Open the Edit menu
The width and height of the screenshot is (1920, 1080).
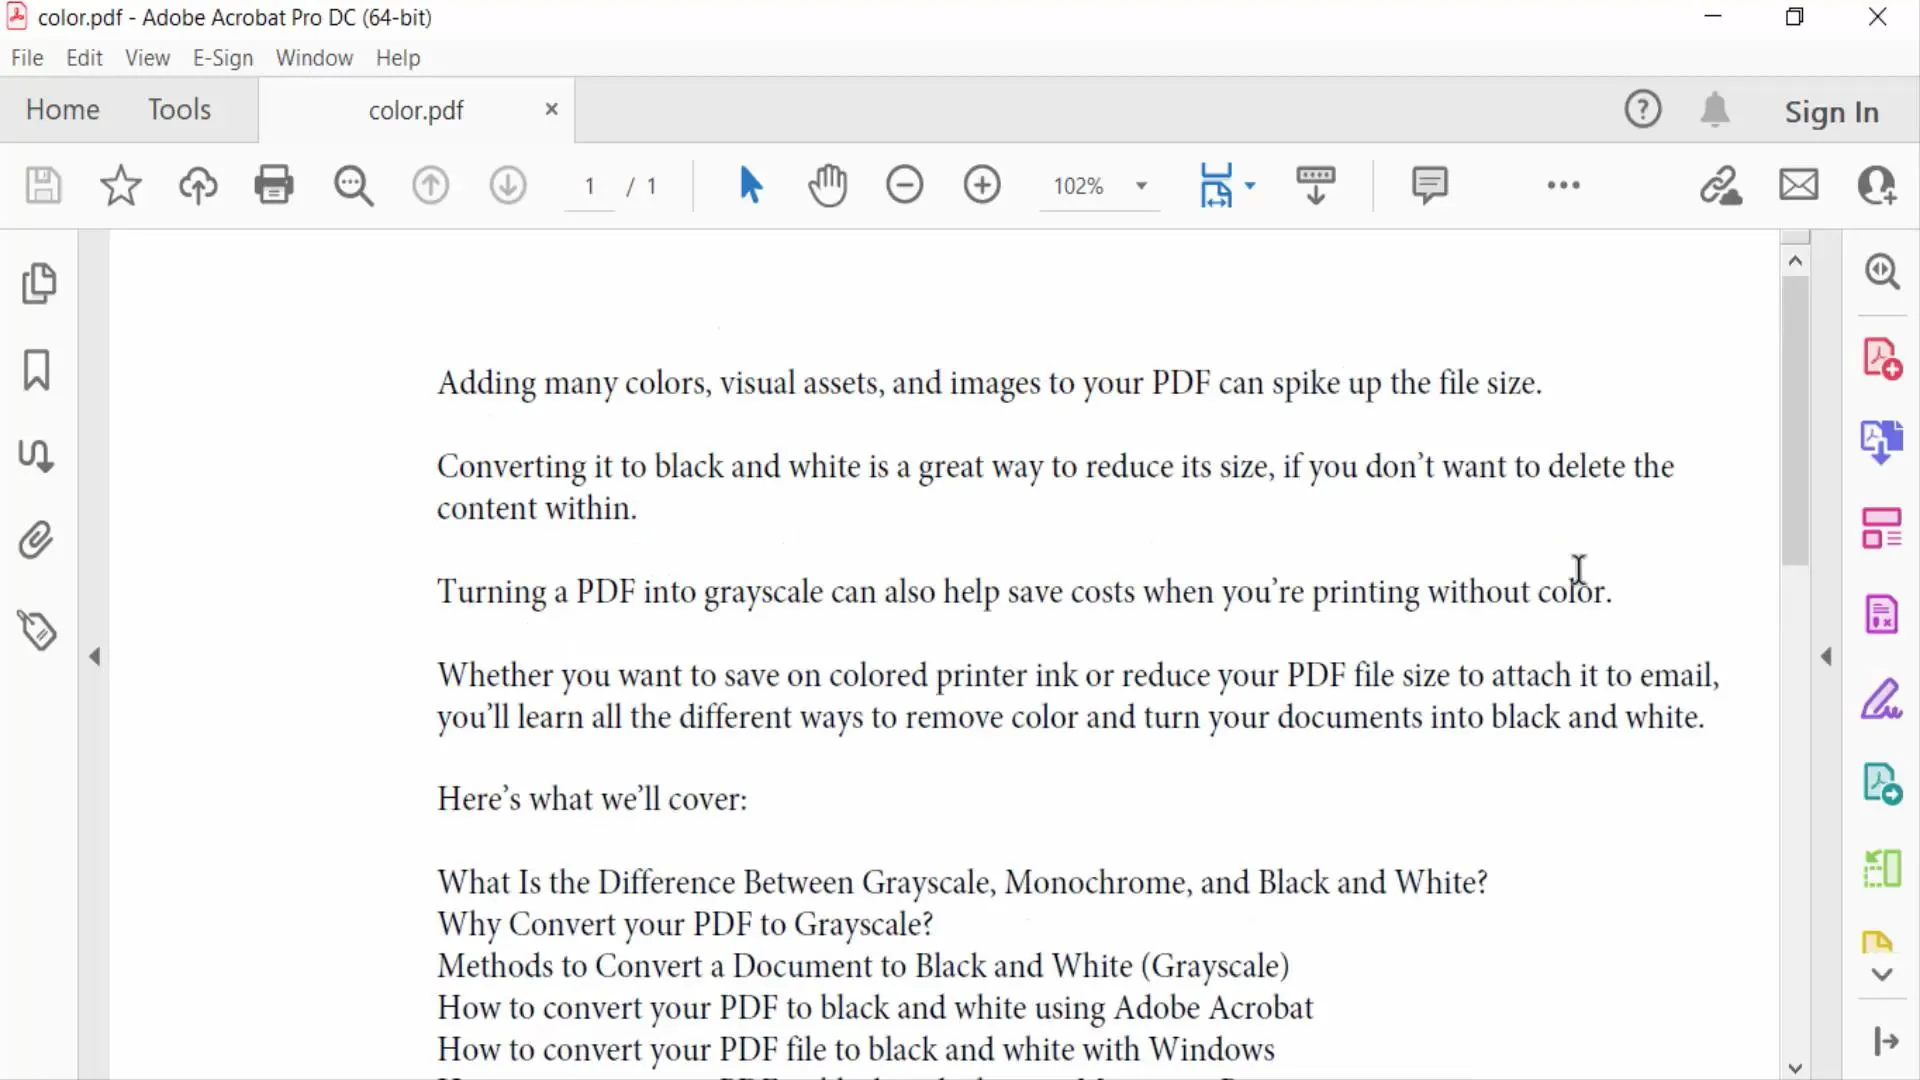click(84, 58)
